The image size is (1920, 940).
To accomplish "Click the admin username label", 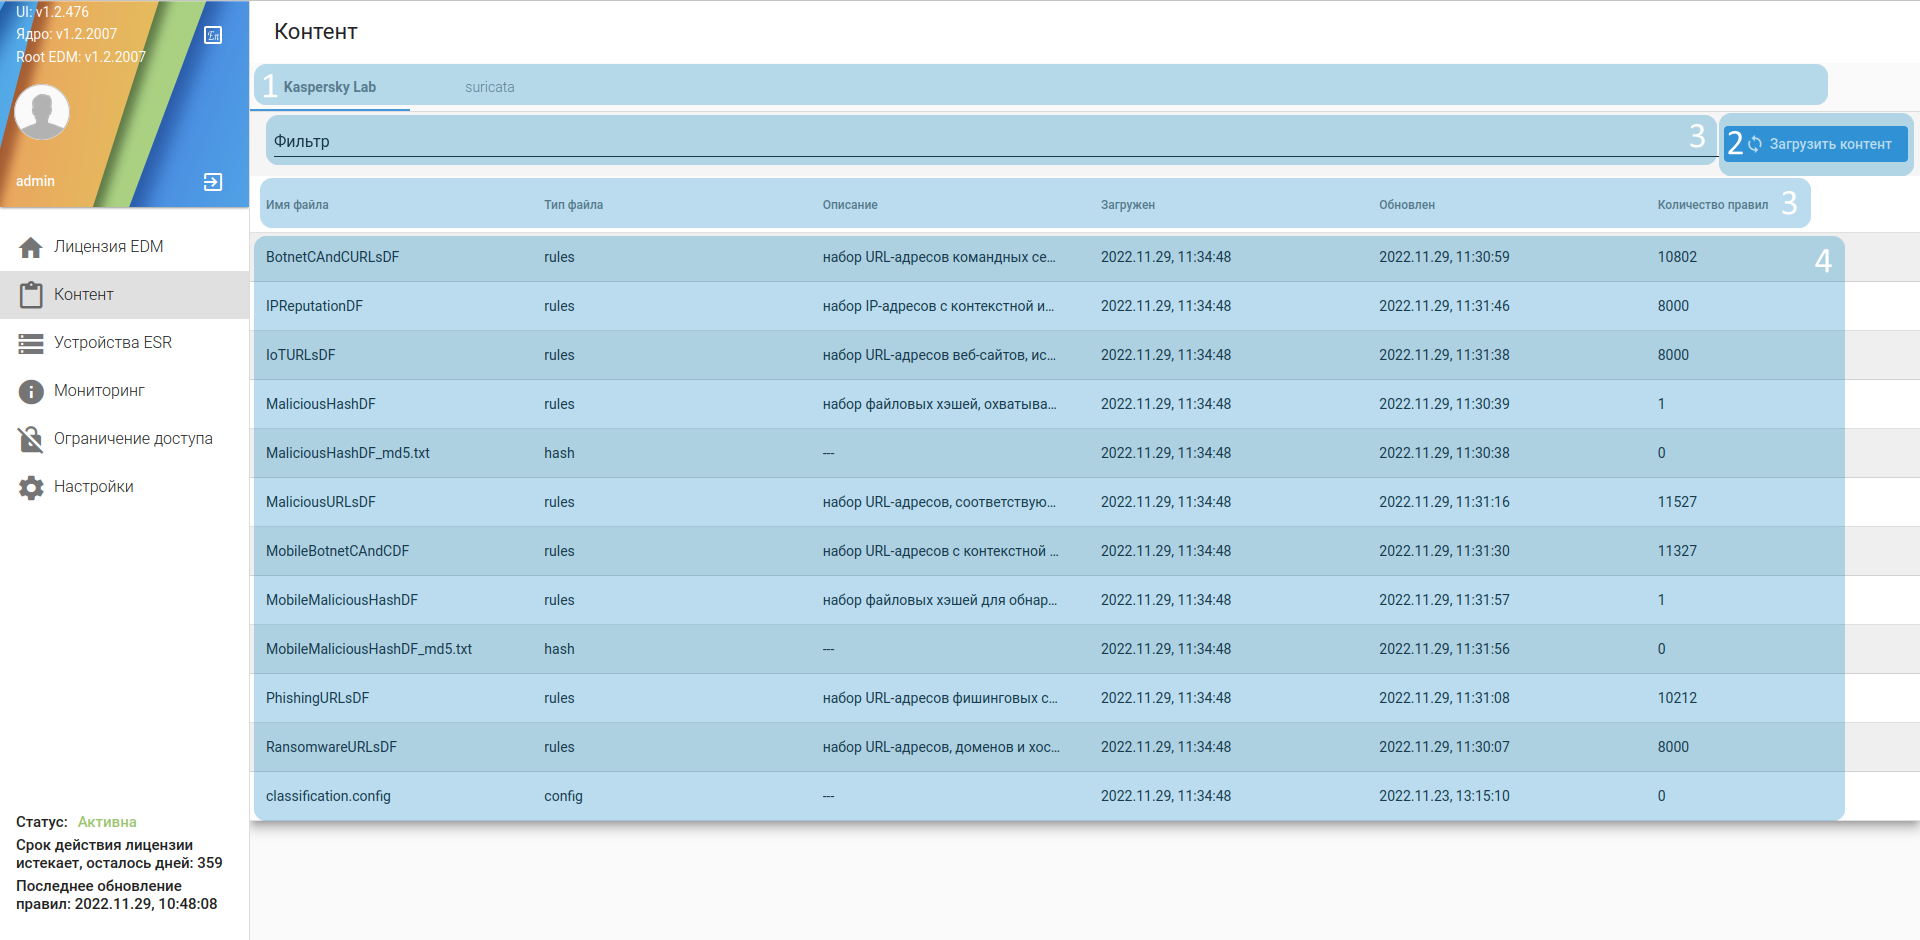I will 35,181.
